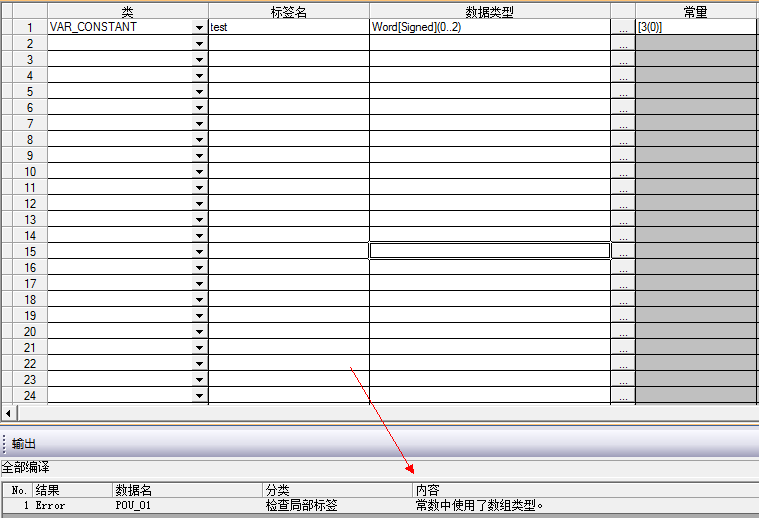Click the 标签名 column header
This screenshot has width=759, height=518.
pos(288,10)
